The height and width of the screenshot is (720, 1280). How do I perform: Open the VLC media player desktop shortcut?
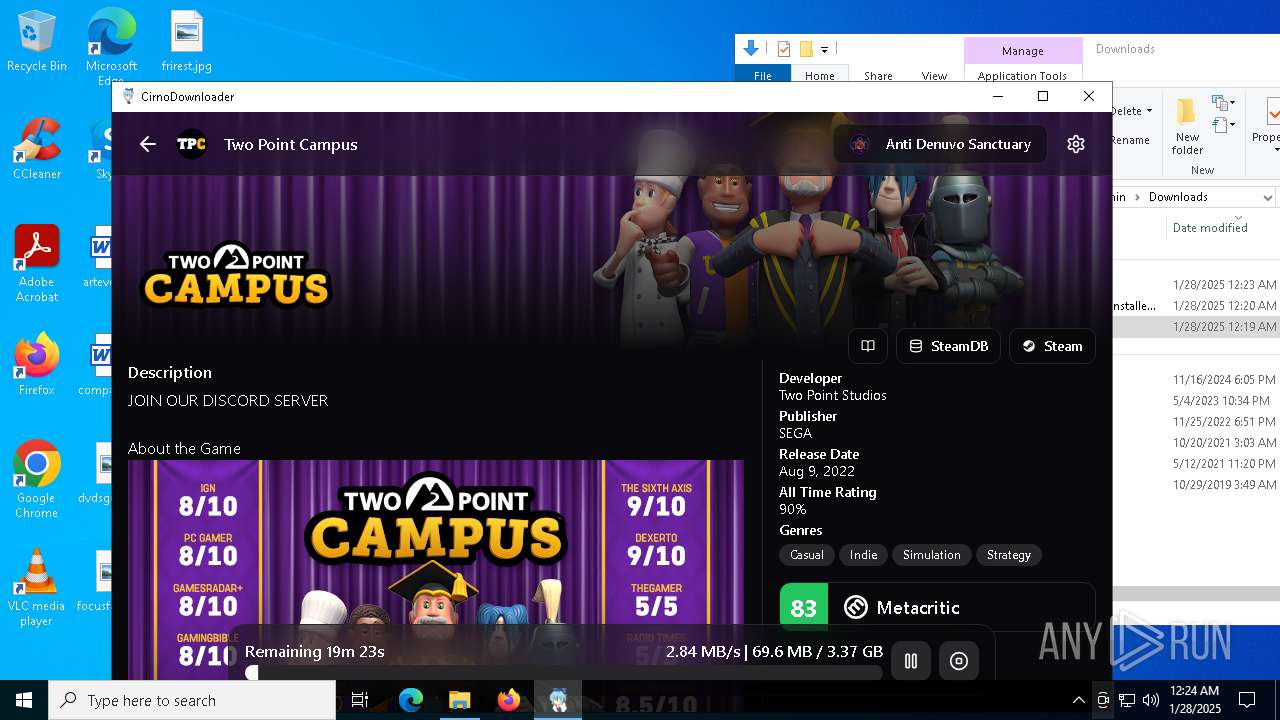(x=37, y=588)
